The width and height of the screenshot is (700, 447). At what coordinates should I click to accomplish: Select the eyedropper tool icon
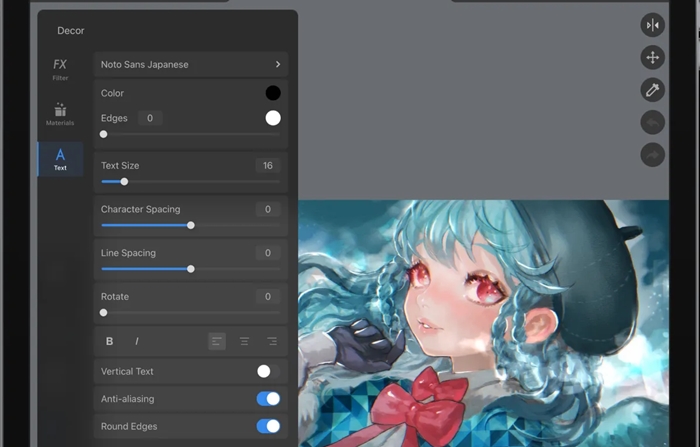653,90
